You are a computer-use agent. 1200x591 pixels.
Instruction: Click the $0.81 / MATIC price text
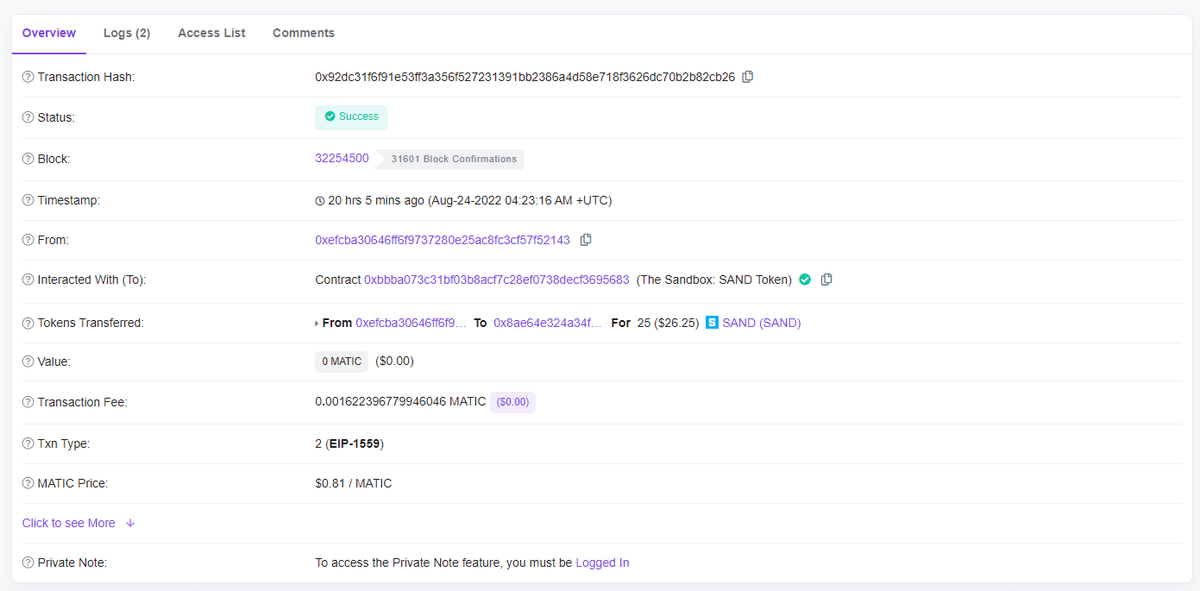(x=353, y=483)
